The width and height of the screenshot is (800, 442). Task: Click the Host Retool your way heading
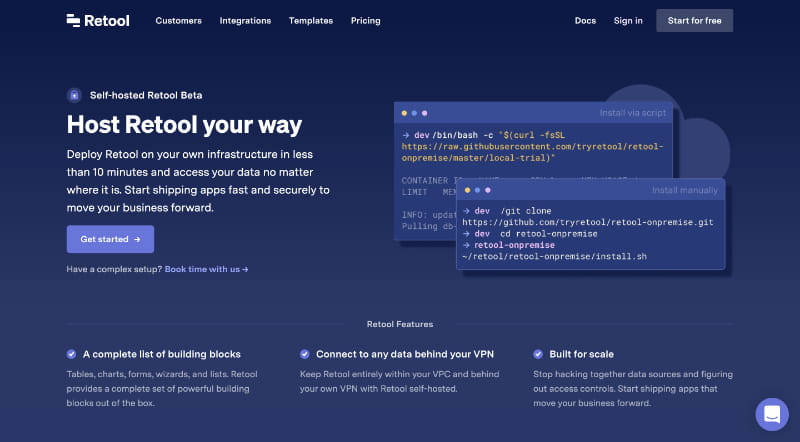coord(184,125)
